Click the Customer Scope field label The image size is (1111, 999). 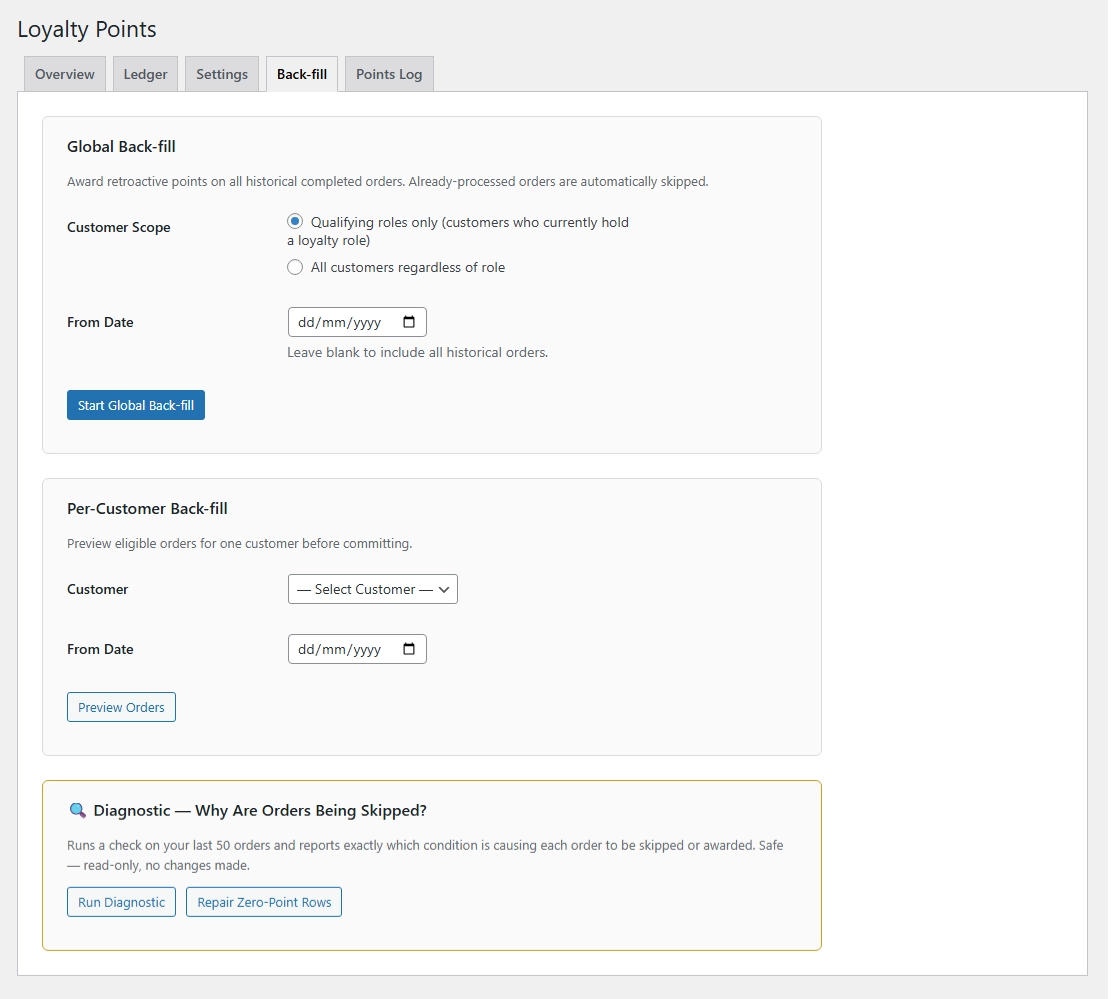[x=118, y=227]
